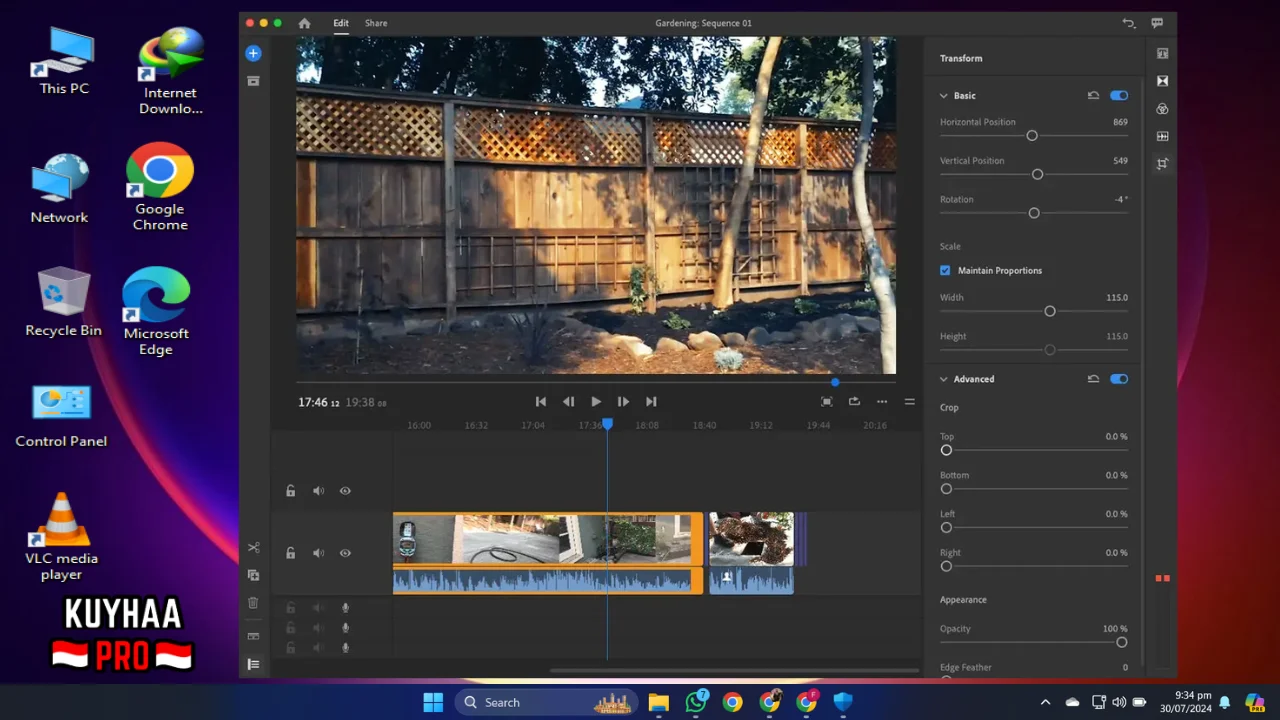1280x720 pixels.
Task: Uncheck the Maintain Proportions checkbox
Action: tap(945, 271)
